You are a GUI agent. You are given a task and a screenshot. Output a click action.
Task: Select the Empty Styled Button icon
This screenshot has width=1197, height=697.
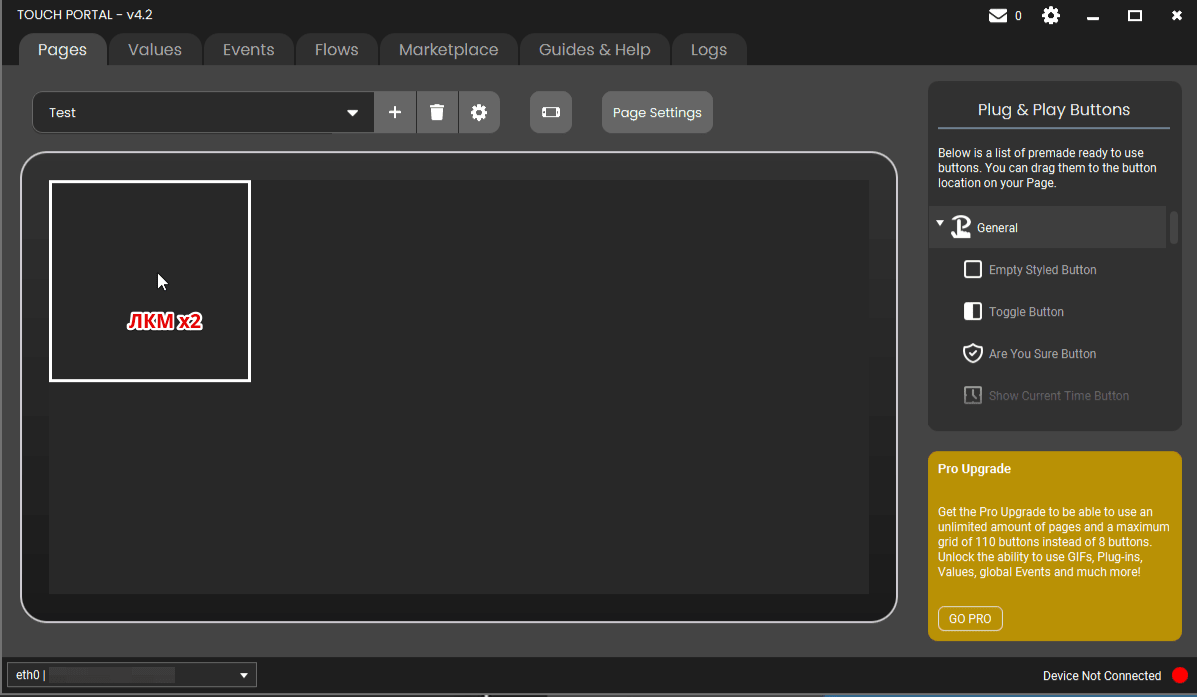pos(973,269)
